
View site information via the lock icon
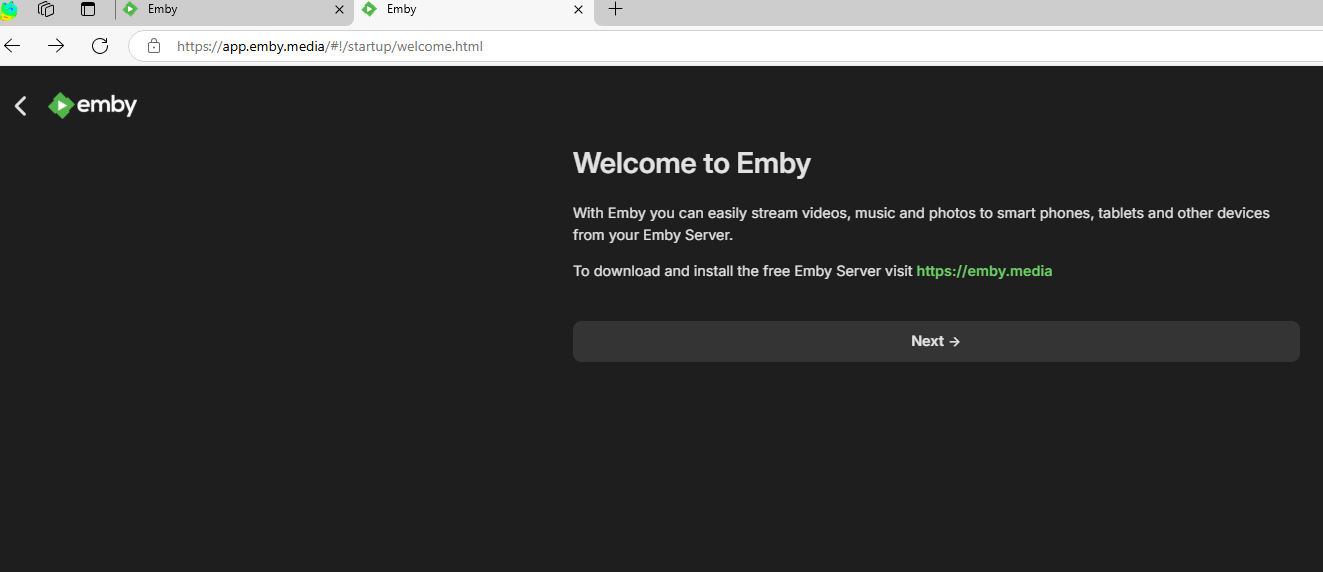click(154, 46)
